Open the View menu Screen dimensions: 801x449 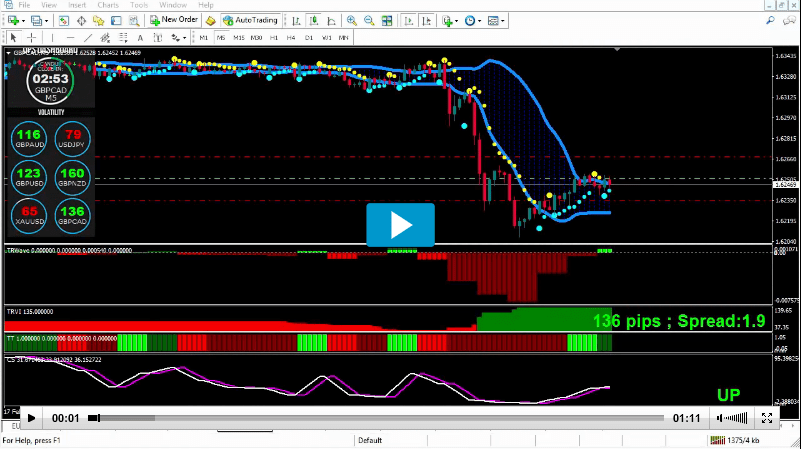[x=49, y=5]
